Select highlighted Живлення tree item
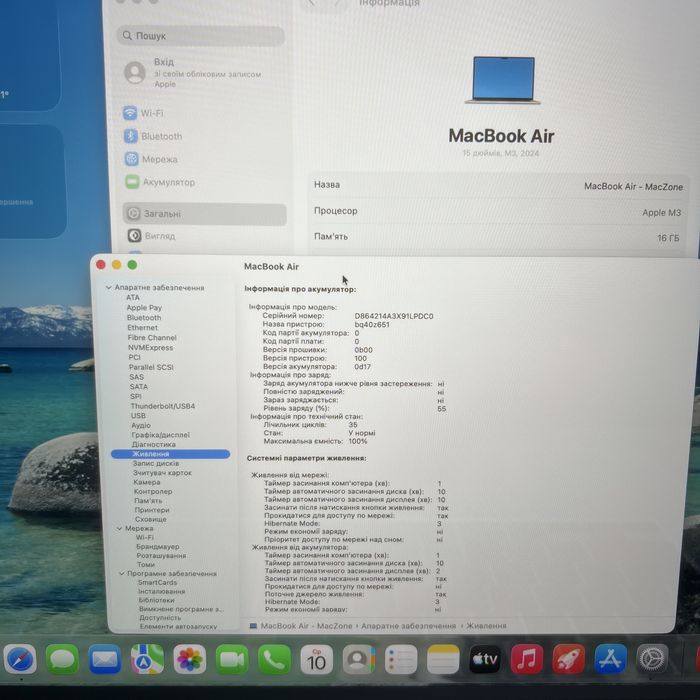Image resolution: width=700 pixels, height=700 pixels. coord(171,454)
